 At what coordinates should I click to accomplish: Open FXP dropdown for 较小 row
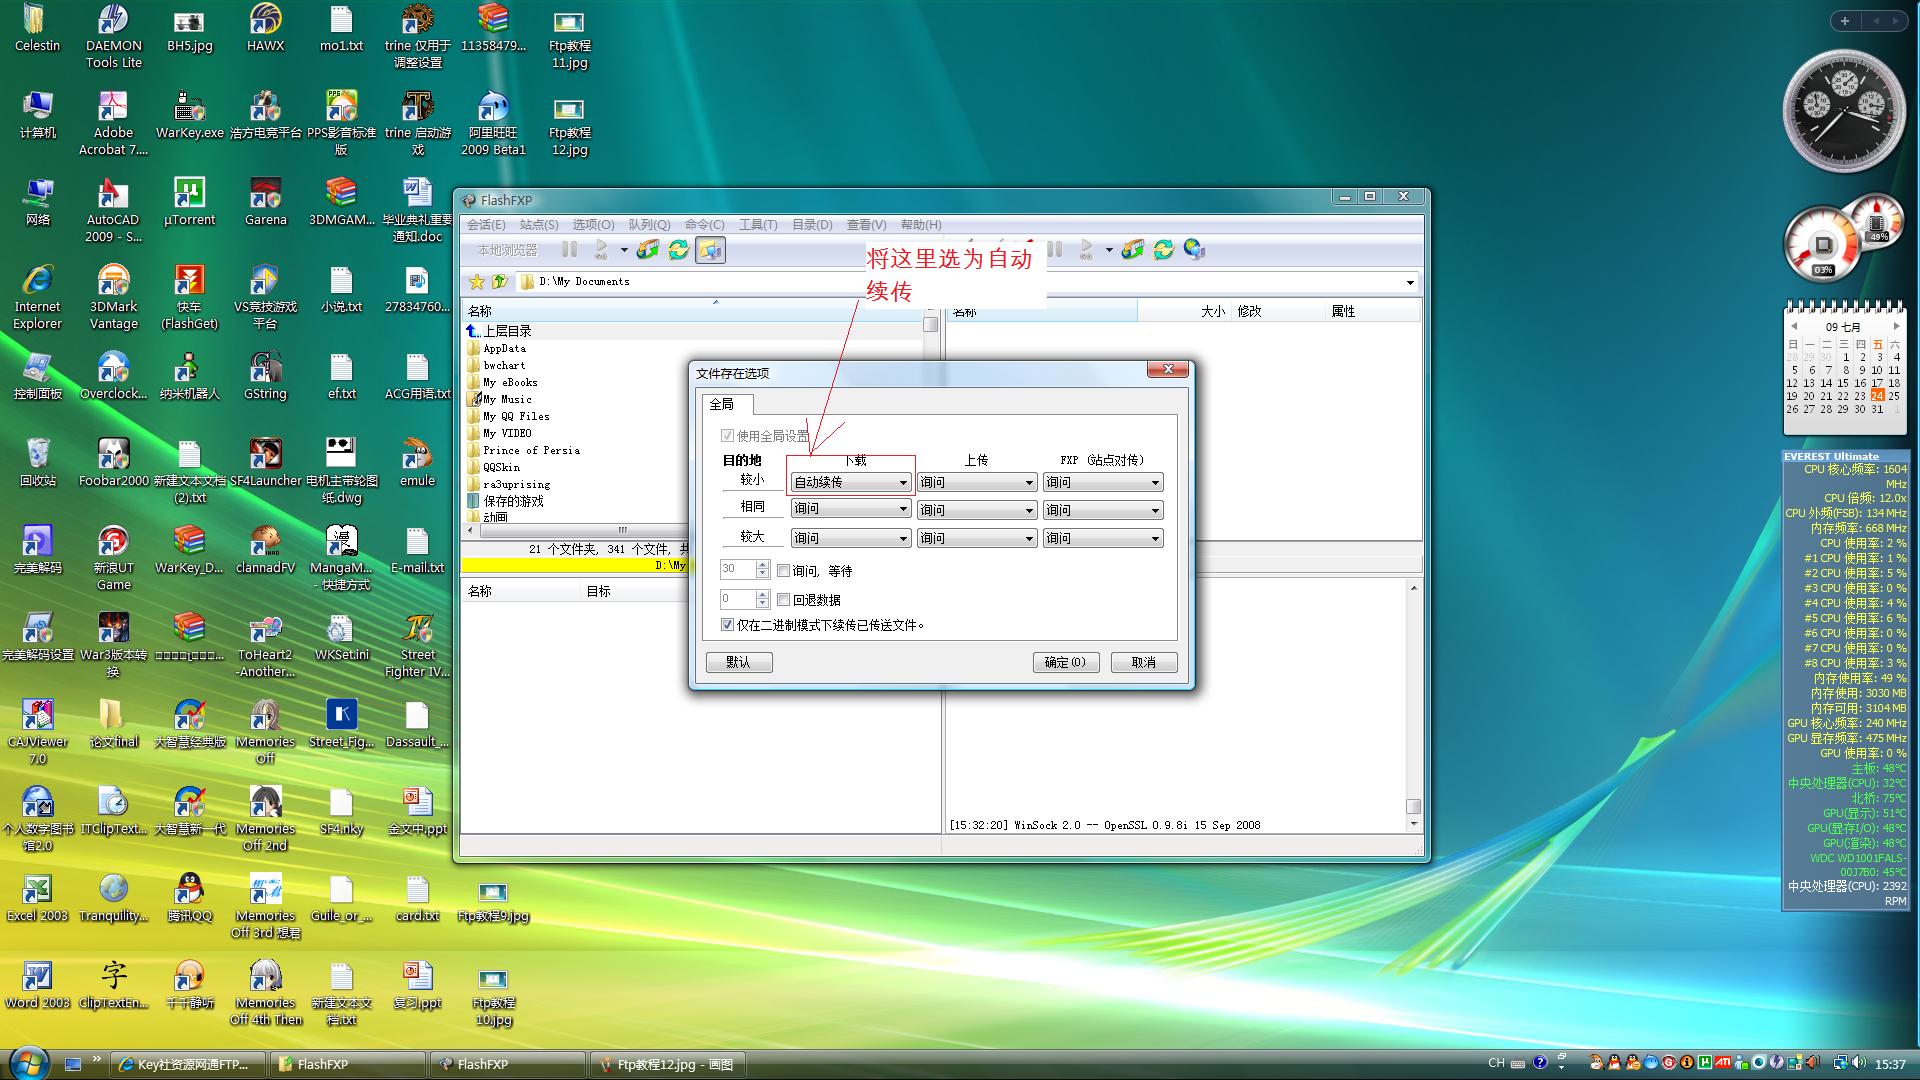[1103, 482]
